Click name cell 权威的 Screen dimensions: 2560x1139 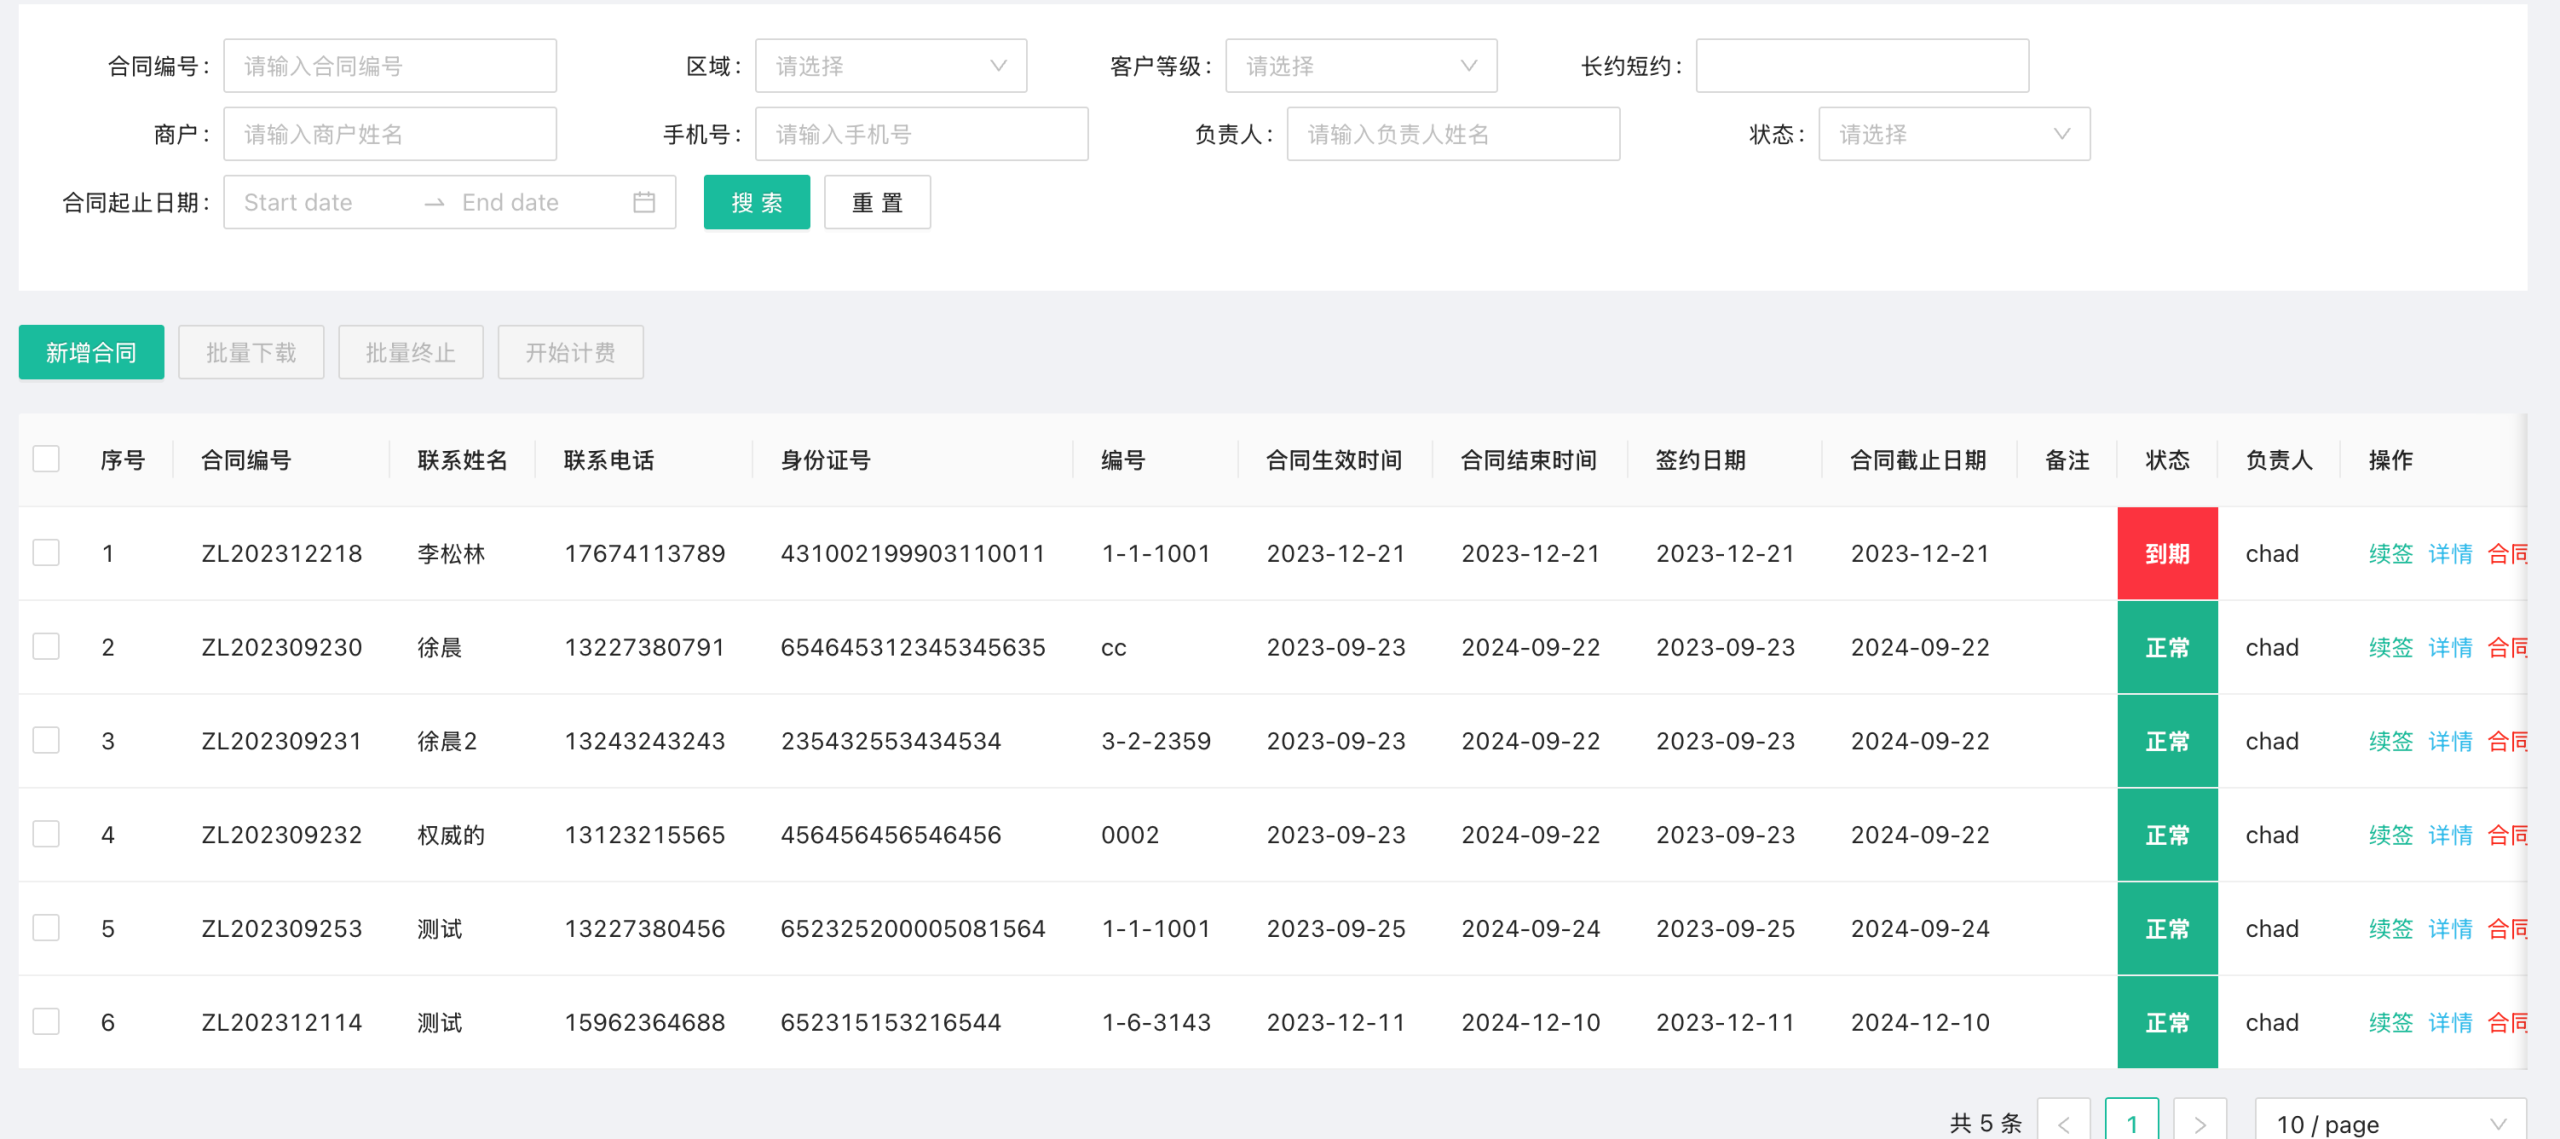coord(451,835)
